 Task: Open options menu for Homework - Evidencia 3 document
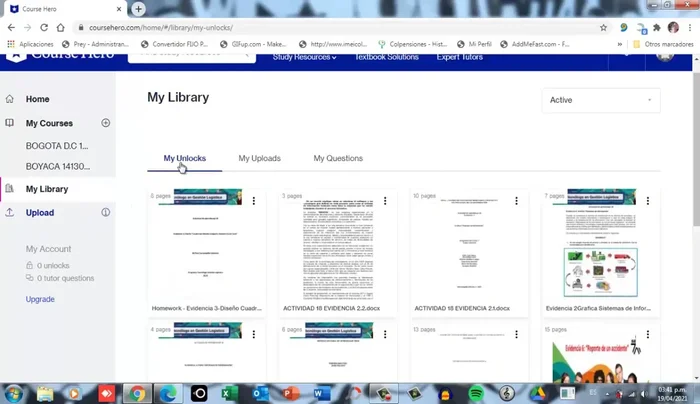(254, 201)
